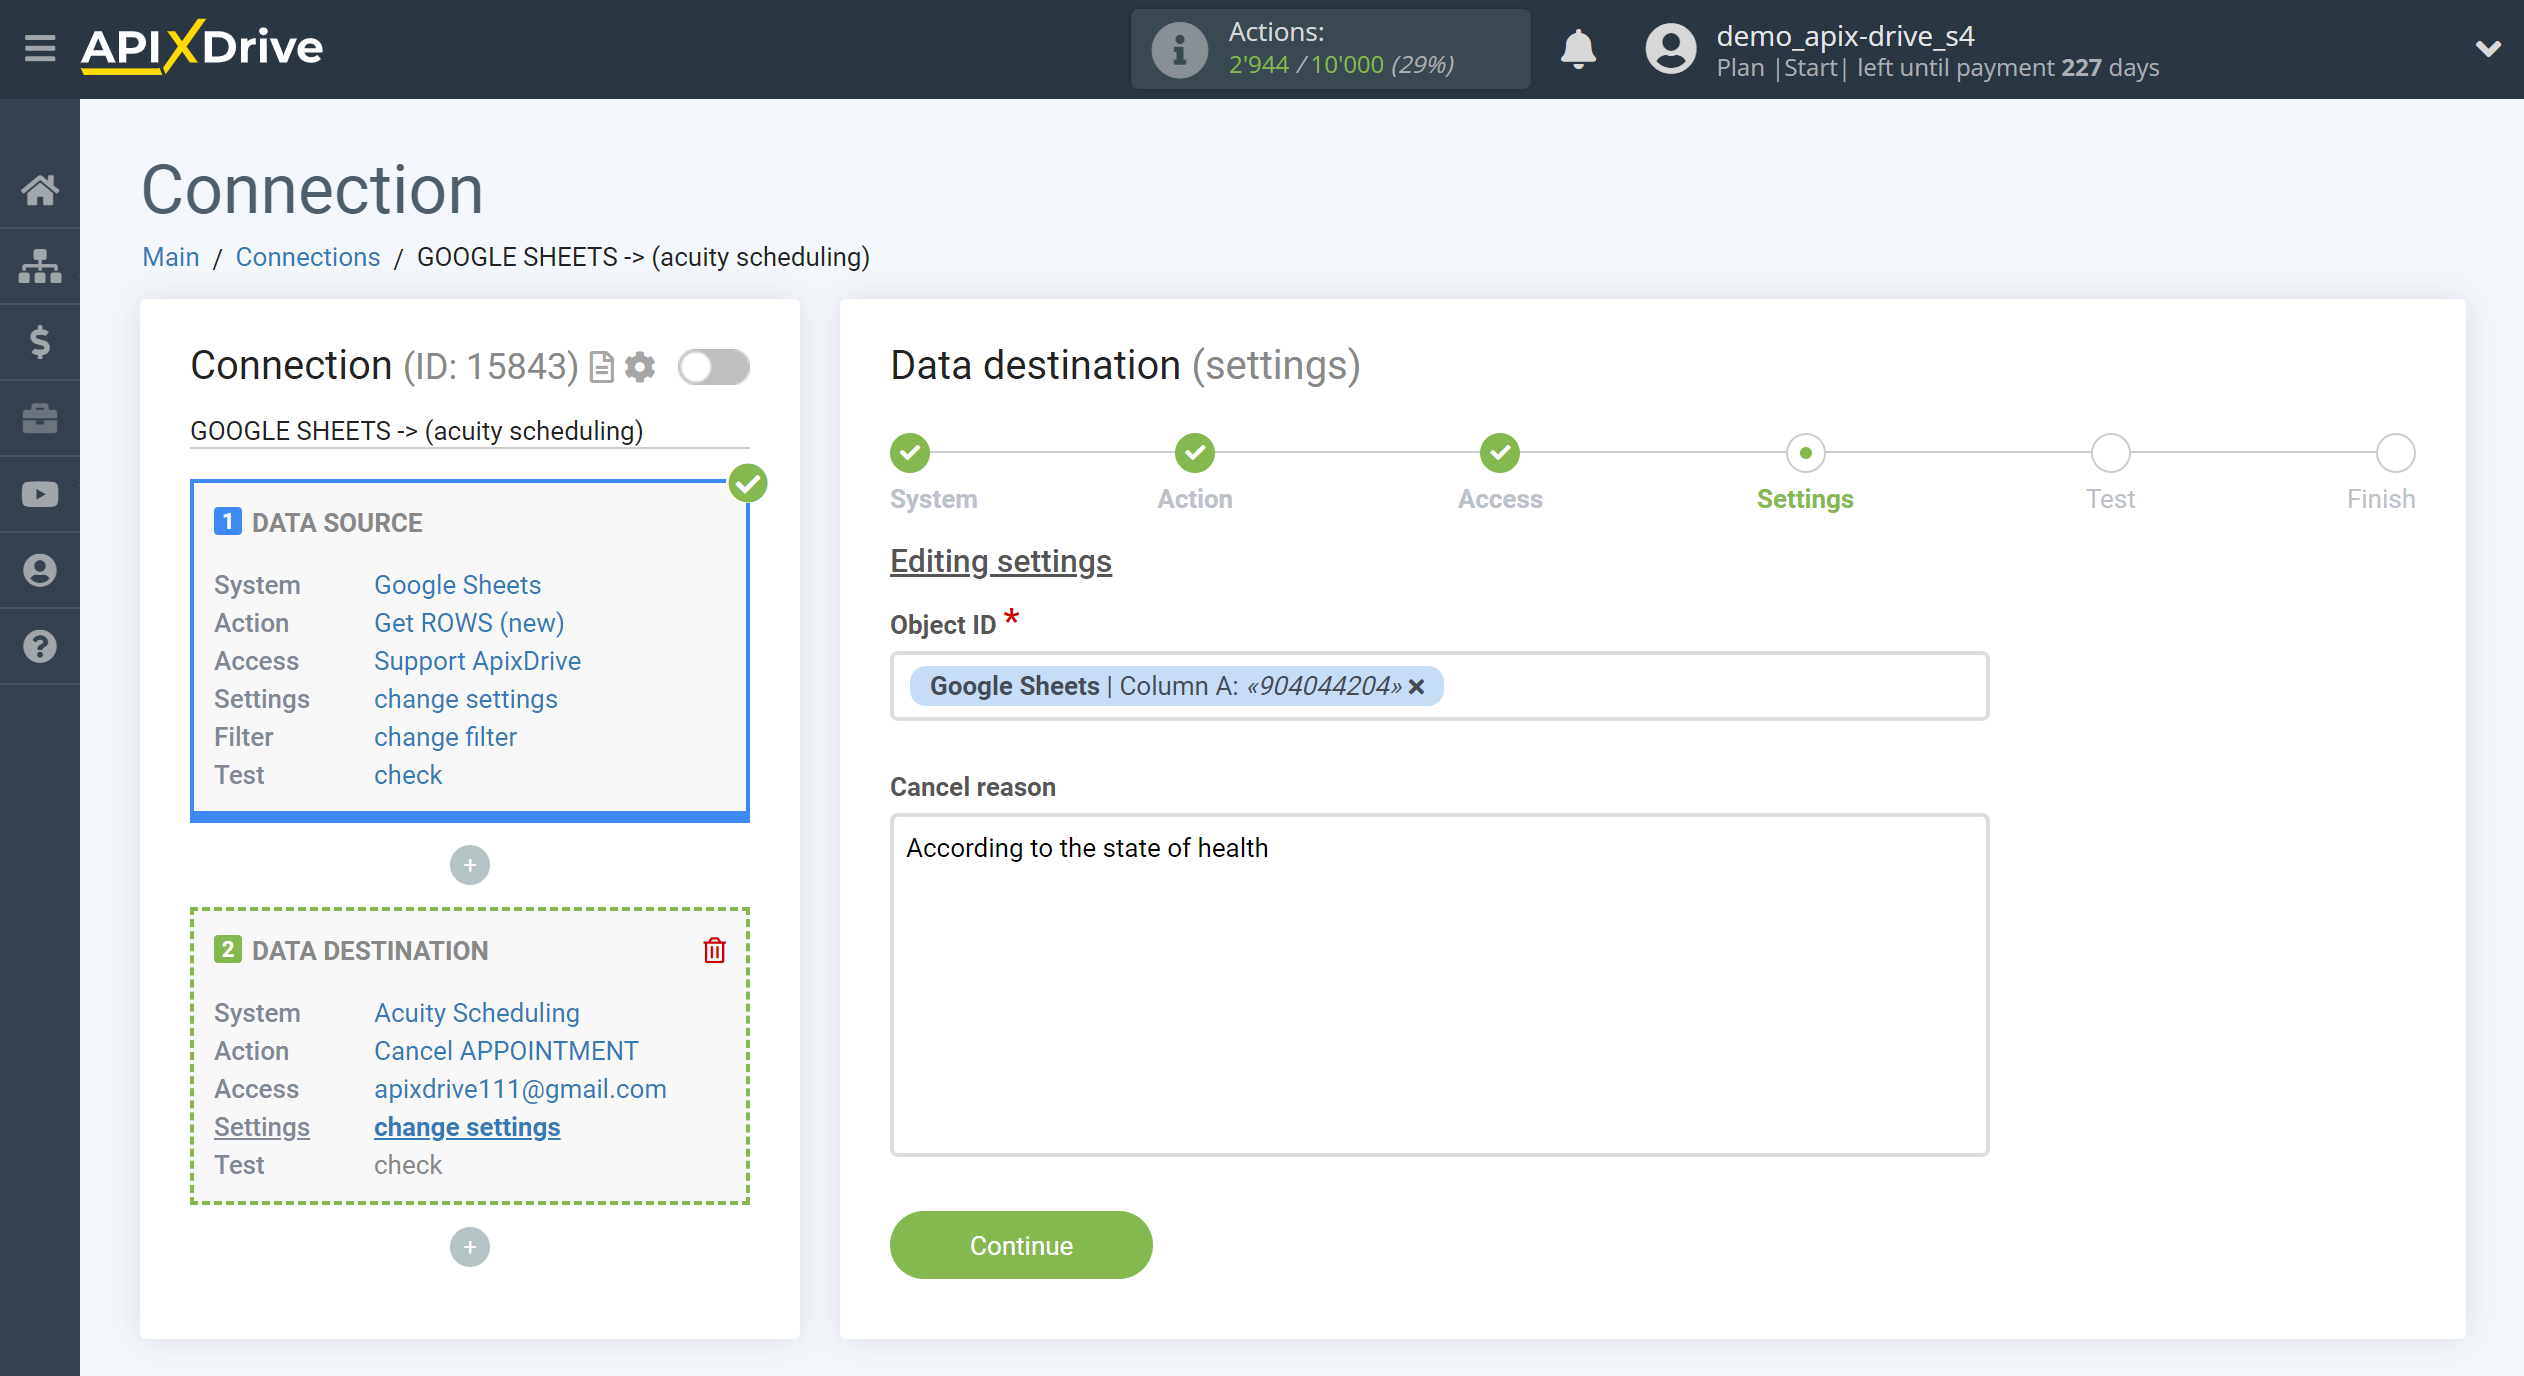The height and width of the screenshot is (1376, 2524).
Task: Click the green check badge on Data Source
Action: pyautogui.click(x=748, y=483)
